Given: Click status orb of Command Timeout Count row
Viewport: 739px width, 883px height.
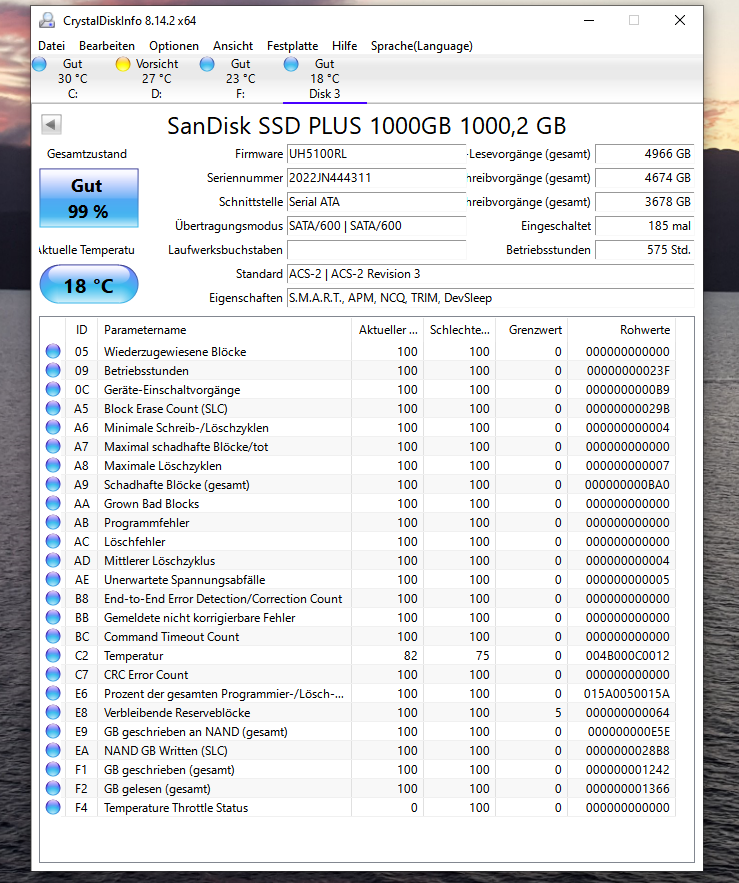Looking at the screenshot, I should [53, 636].
